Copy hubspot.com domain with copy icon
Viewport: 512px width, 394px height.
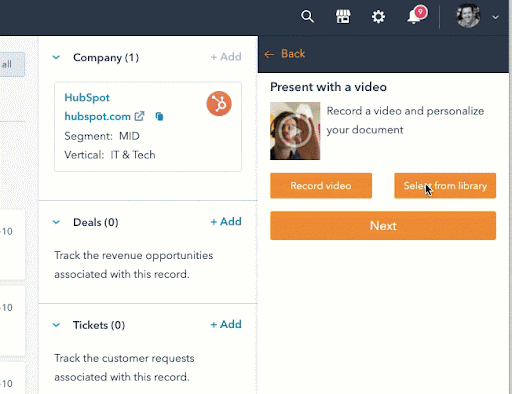(159, 116)
